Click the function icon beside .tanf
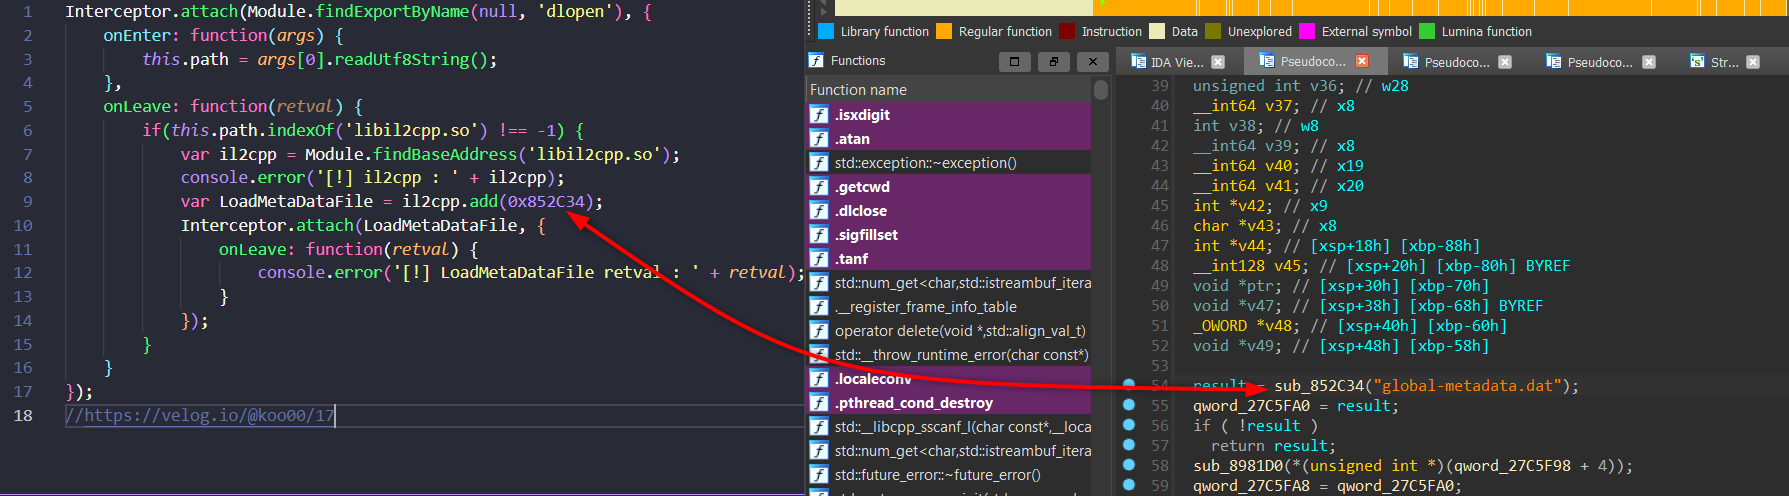The image size is (1789, 496). click(x=819, y=258)
